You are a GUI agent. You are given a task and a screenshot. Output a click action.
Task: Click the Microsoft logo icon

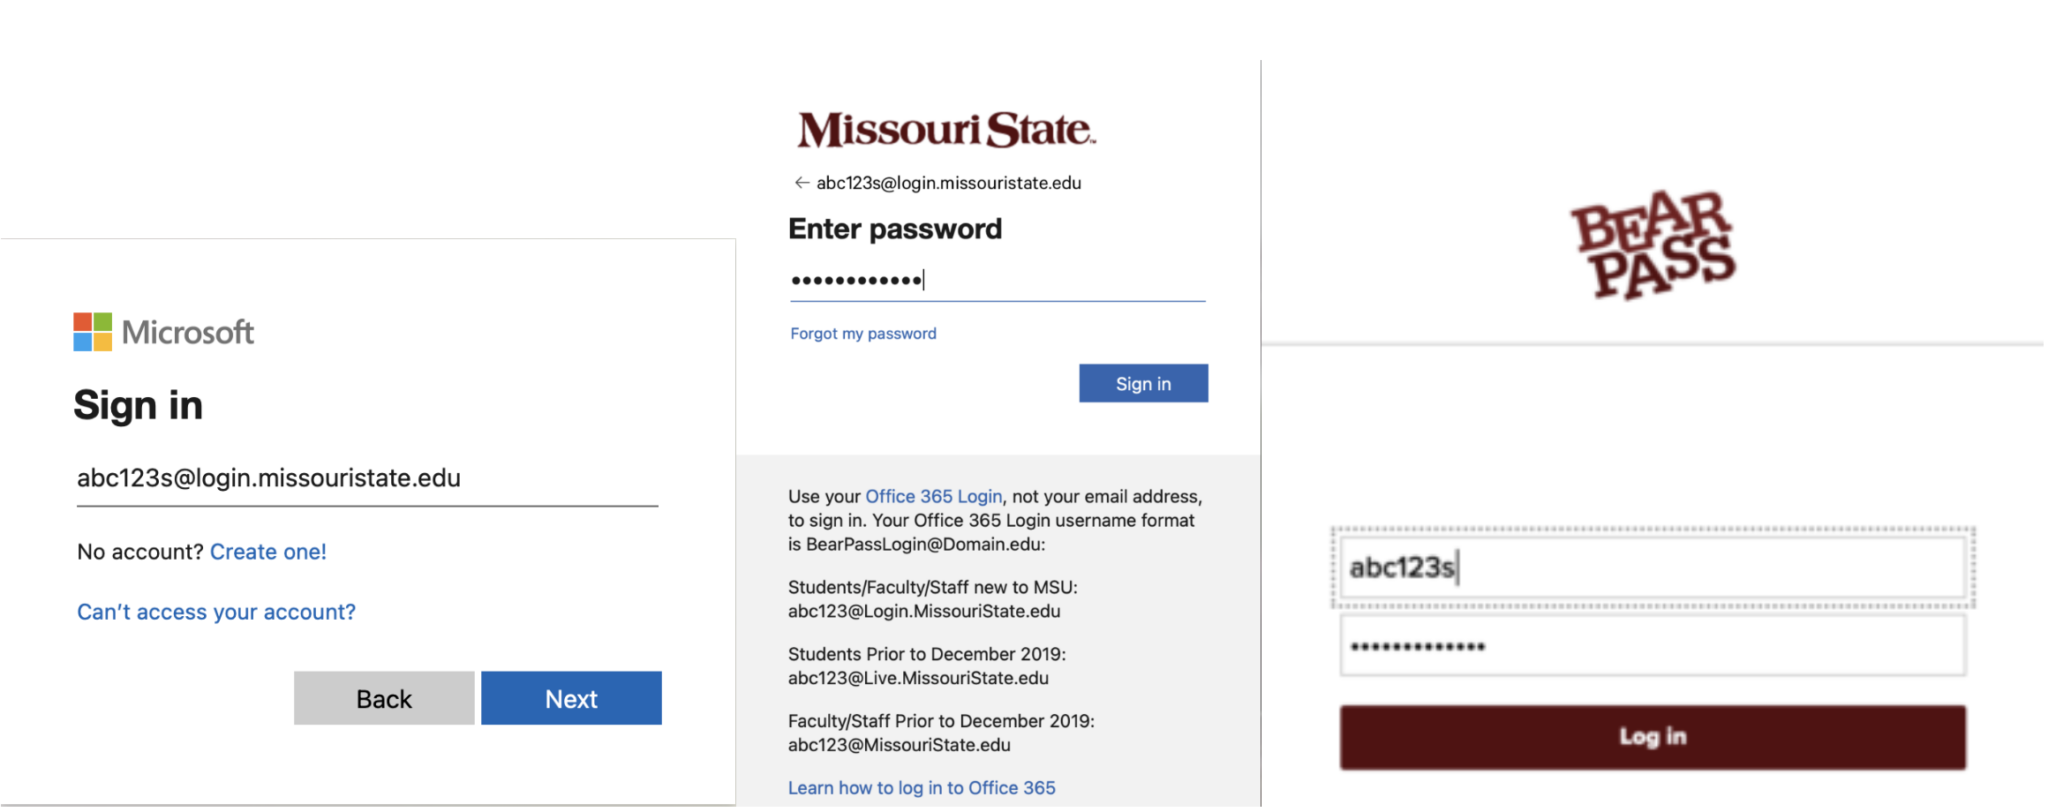(163, 331)
